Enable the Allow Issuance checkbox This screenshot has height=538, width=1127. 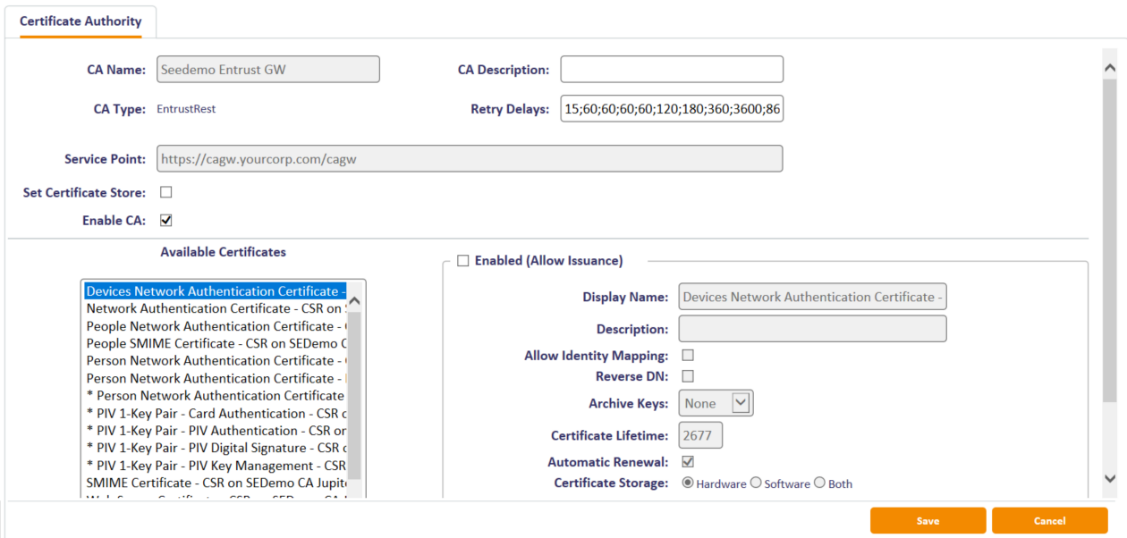tap(463, 261)
